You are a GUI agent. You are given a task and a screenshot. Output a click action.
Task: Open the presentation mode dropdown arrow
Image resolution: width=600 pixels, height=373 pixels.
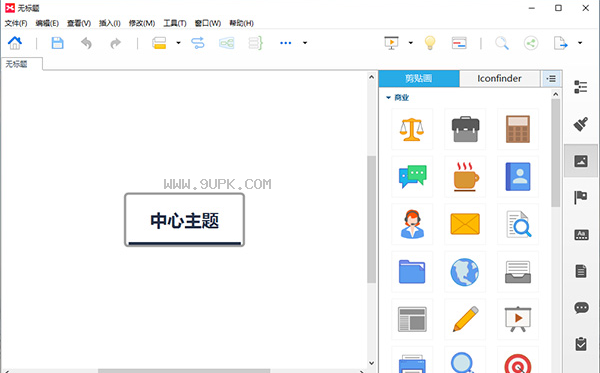411,43
